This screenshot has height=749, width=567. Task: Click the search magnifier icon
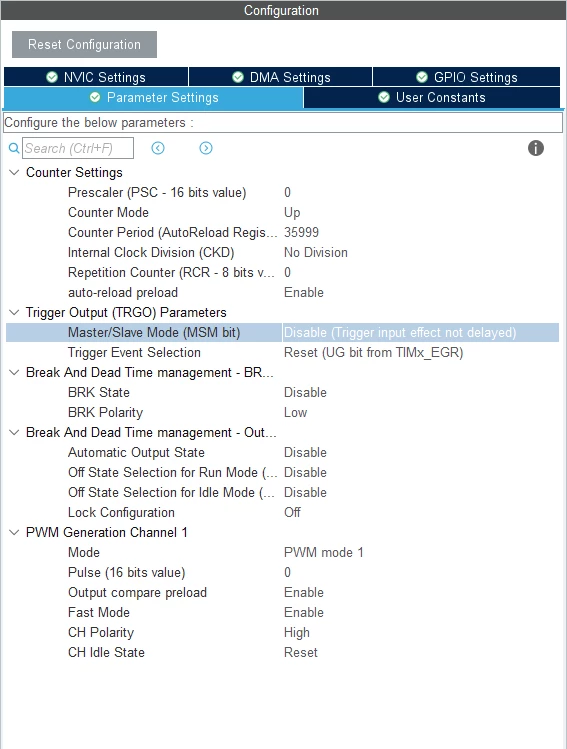[14, 148]
